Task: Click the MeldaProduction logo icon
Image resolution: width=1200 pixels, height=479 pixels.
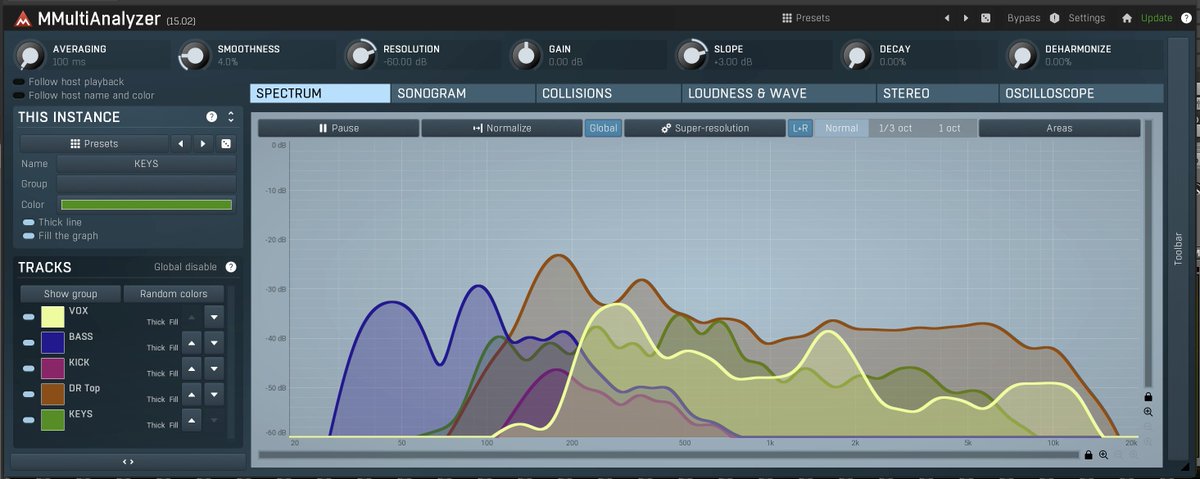Action: pos(22,19)
